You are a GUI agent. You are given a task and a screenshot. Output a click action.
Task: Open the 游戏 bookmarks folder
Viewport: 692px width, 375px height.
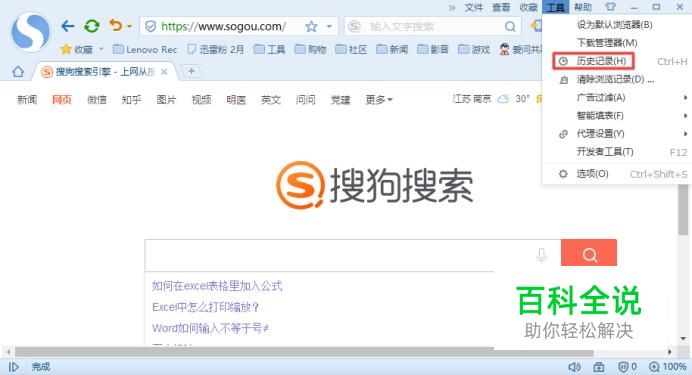pyautogui.click(x=474, y=49)
